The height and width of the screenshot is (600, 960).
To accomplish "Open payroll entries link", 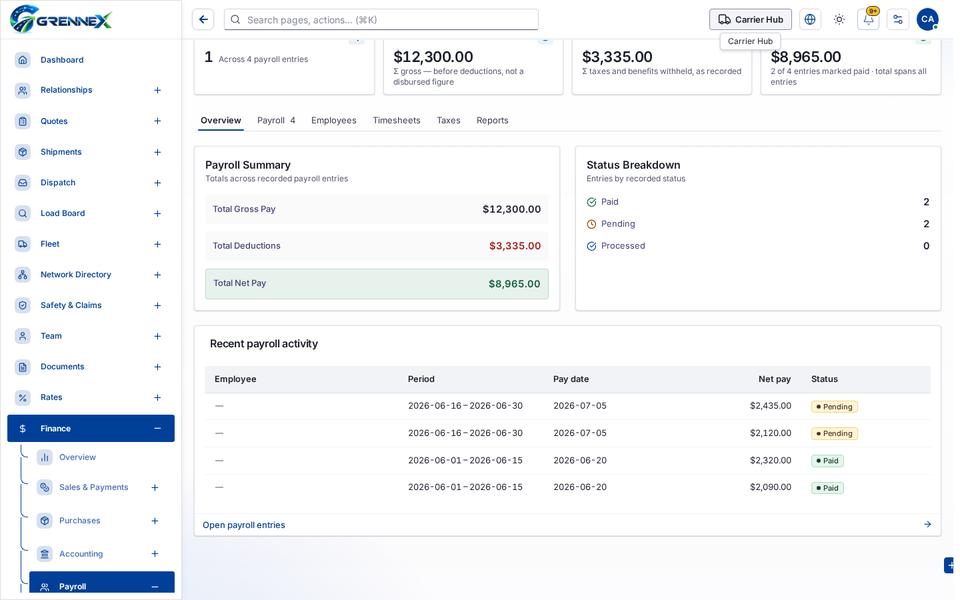I will 244,525.
